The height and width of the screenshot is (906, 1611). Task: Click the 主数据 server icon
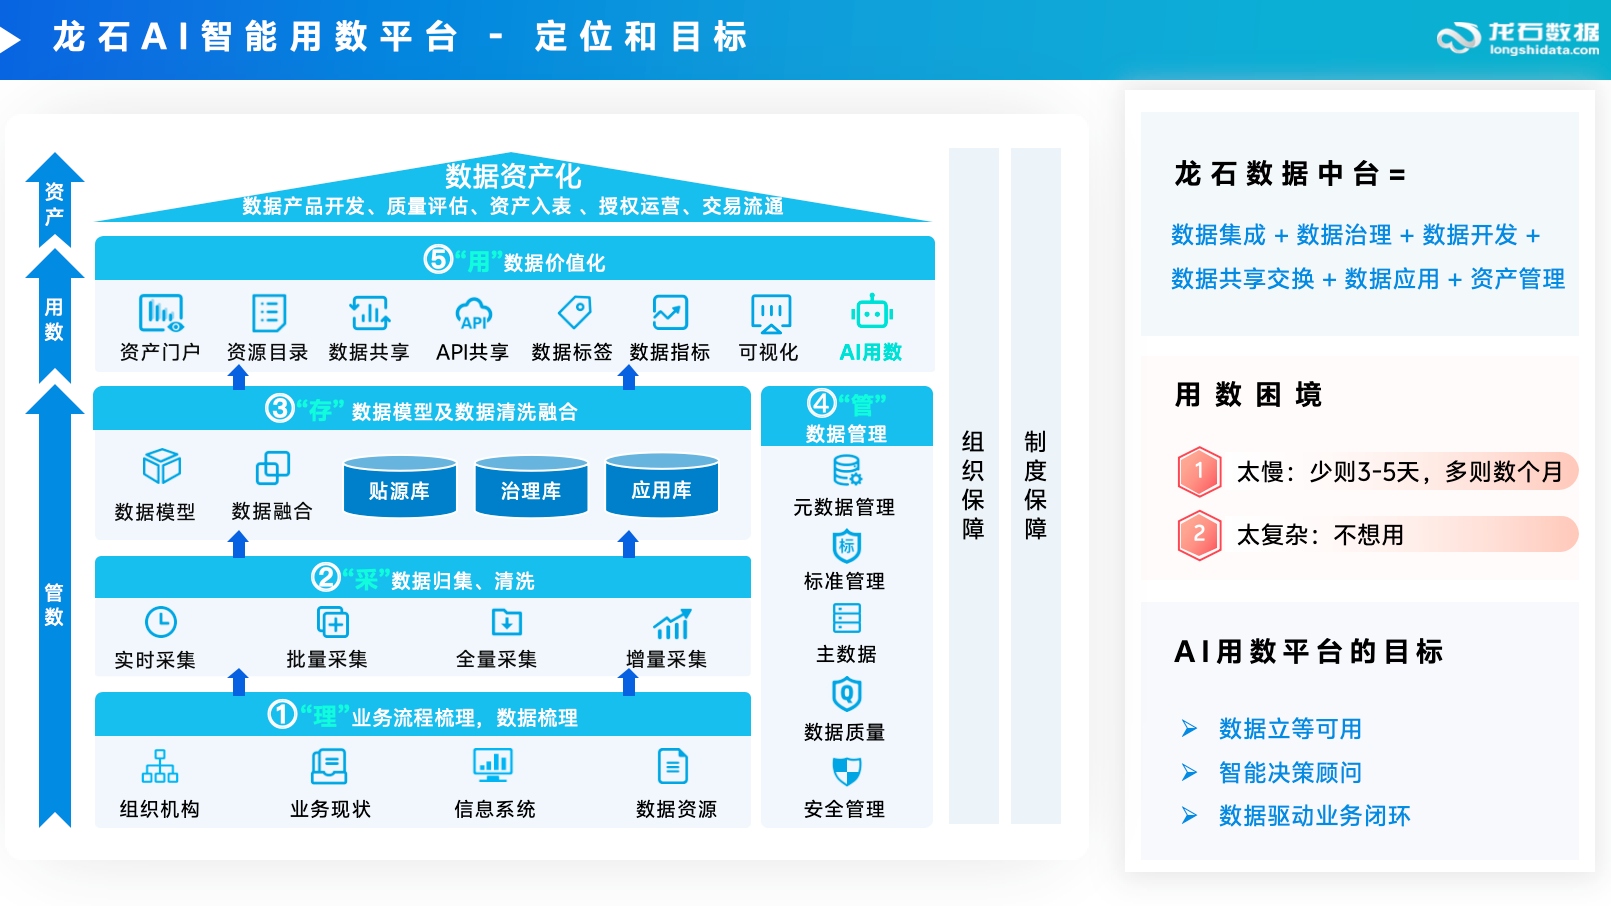click(x=846, y=618)
